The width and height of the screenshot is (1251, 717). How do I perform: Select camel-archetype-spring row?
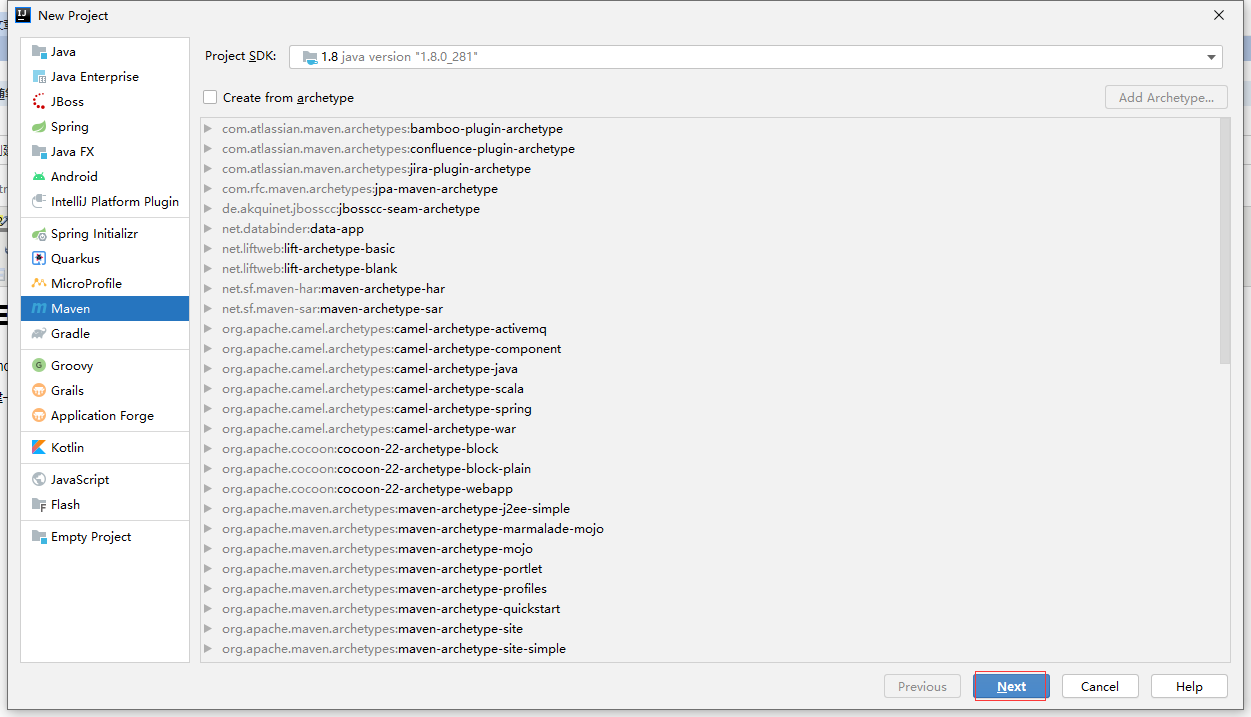709,409
